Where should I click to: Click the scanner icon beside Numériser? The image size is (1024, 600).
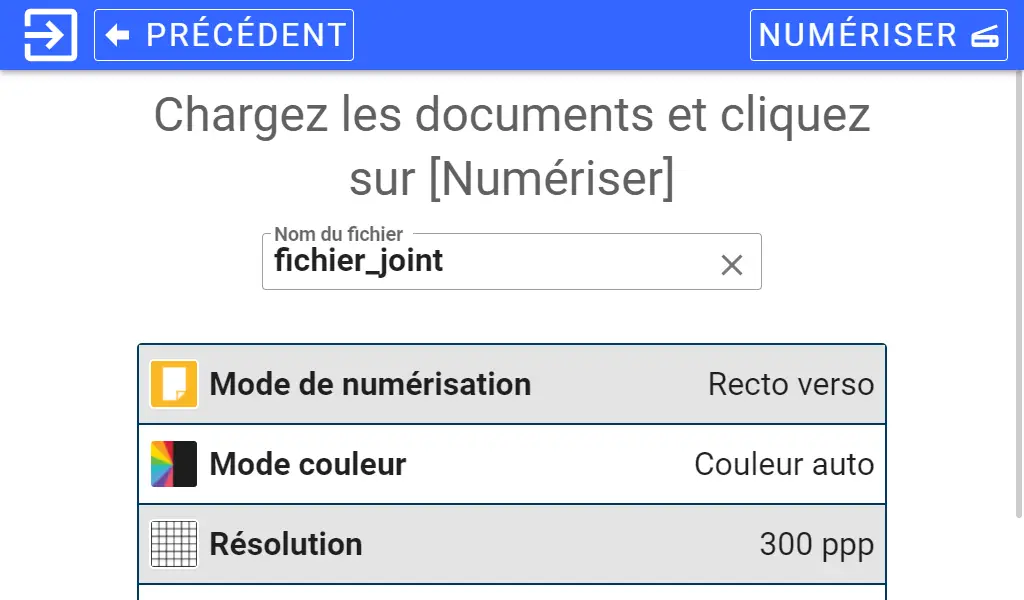(x=985, y=35)
